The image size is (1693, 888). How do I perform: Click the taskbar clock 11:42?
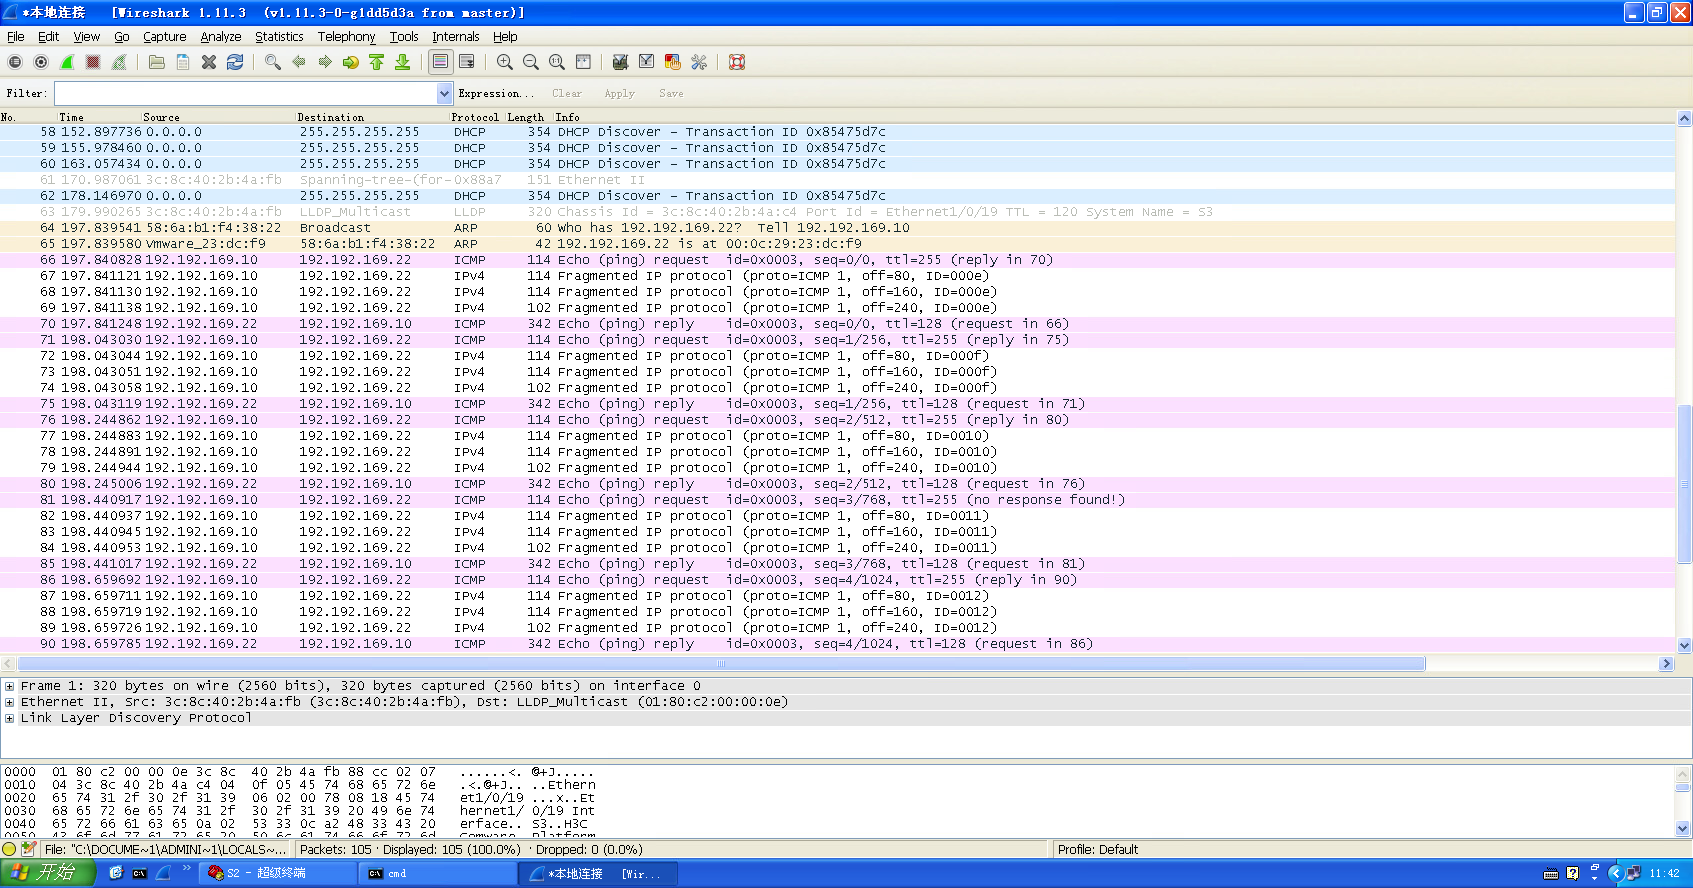click(x=1665, y=874)
